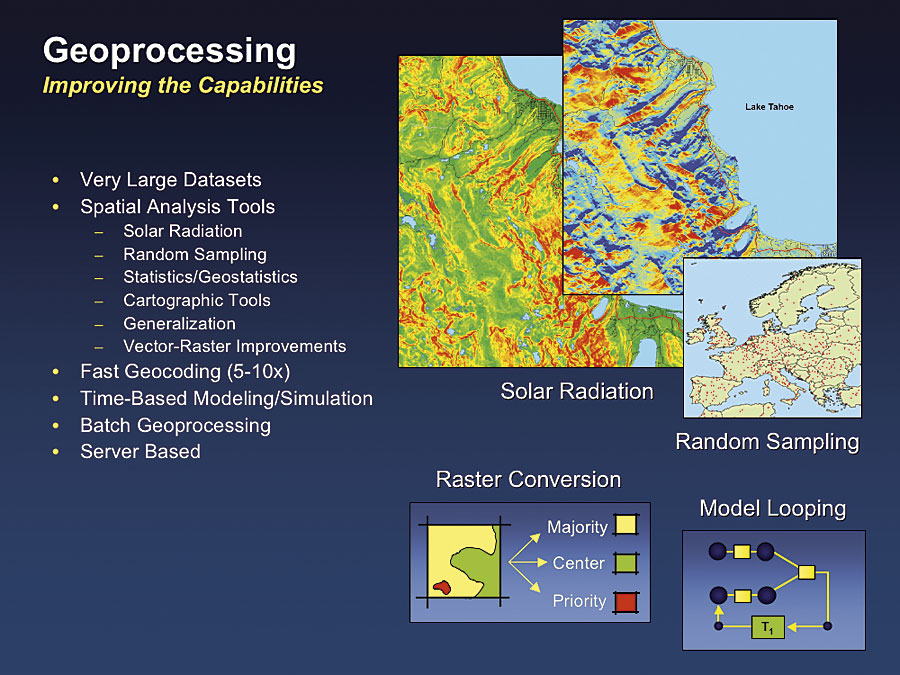Image resolution: width=900 pixels, height=675 pixels.
Task: Click the yellow Majority color square
Action: tap(626, 525)
